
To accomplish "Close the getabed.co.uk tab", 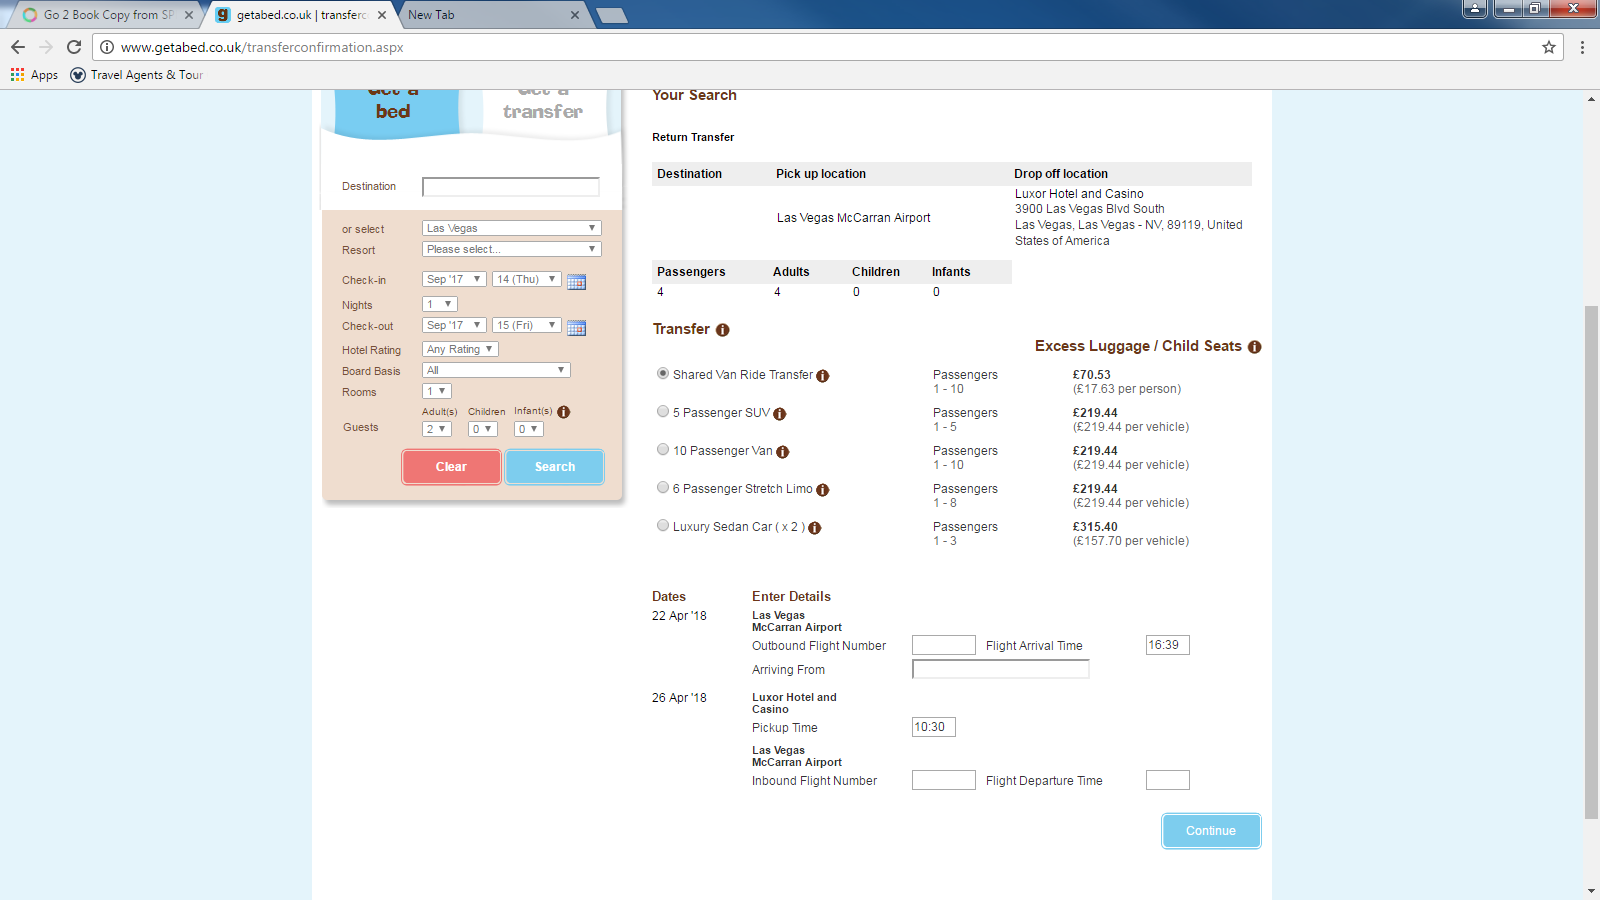I will coord(382,15).
